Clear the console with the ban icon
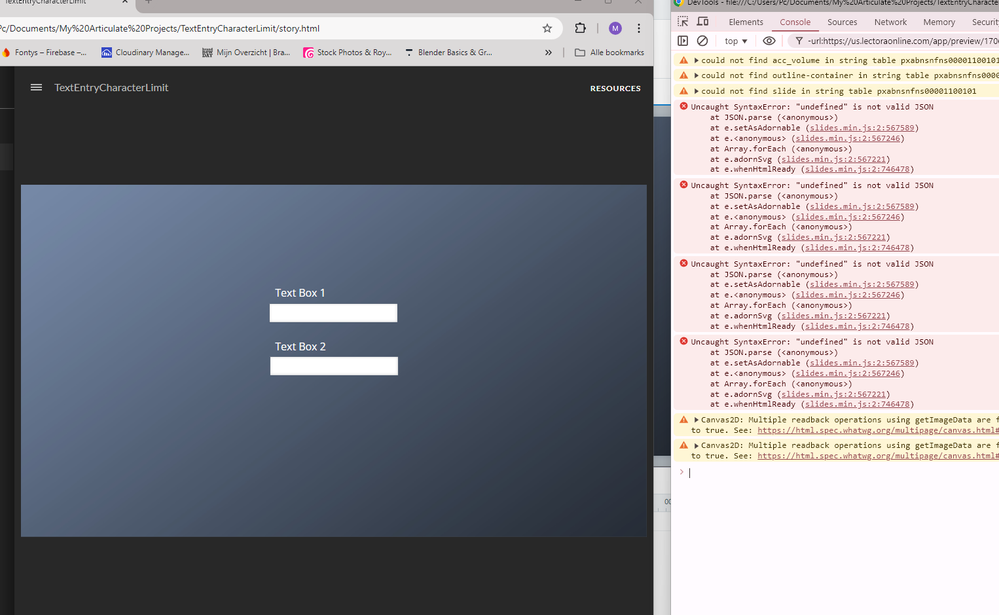The image size is (999, 615). tap(702, 41)
